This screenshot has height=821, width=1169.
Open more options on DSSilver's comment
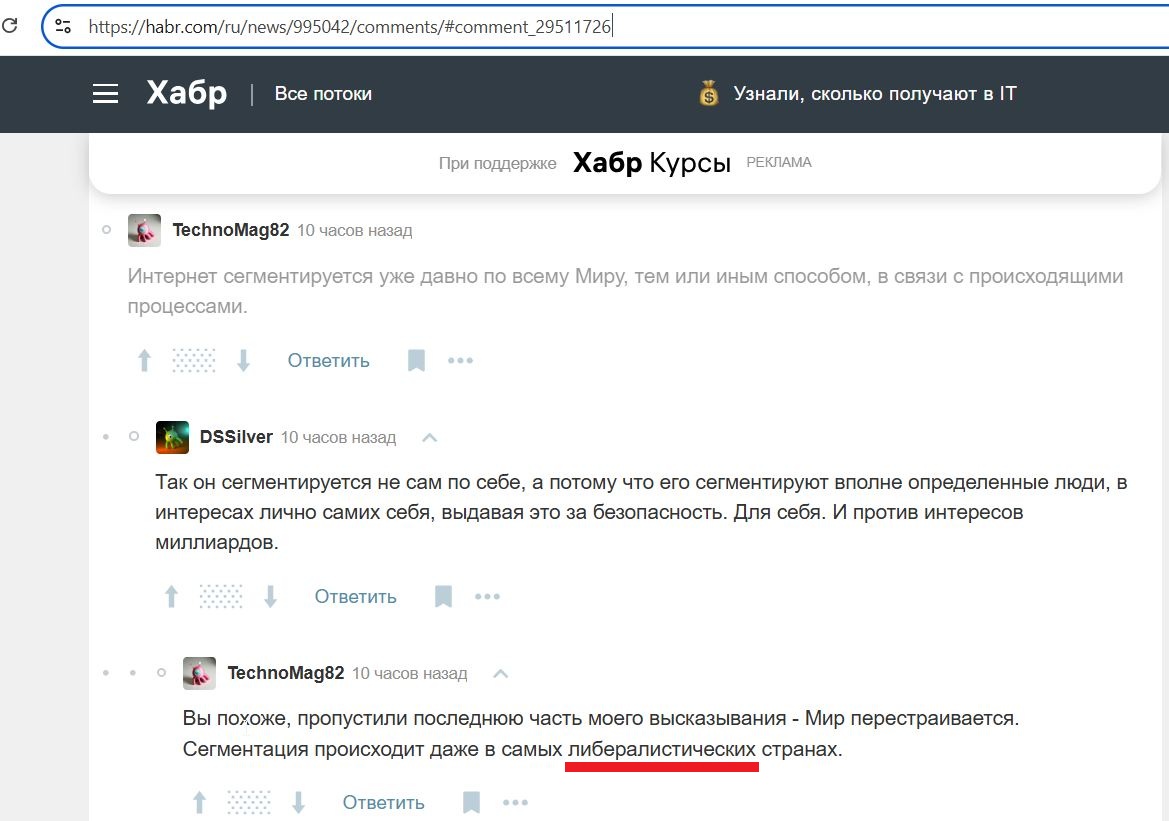(x=487, y=597)
